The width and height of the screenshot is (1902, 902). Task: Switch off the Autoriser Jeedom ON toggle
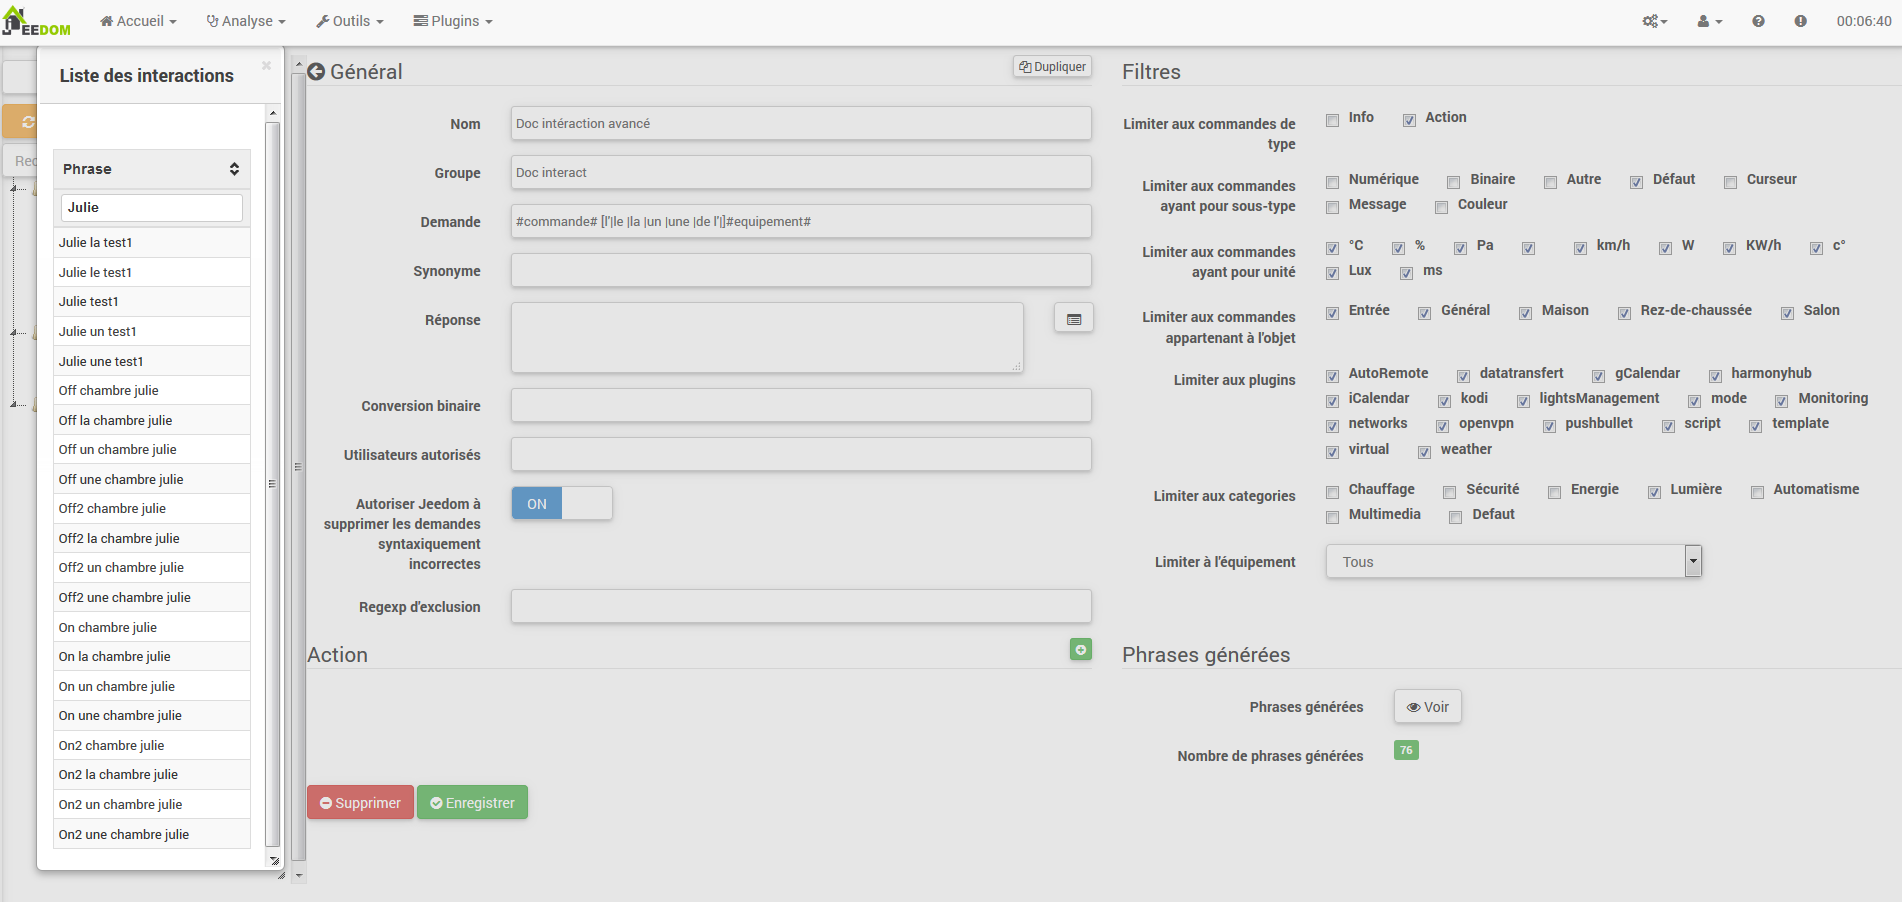561,503
